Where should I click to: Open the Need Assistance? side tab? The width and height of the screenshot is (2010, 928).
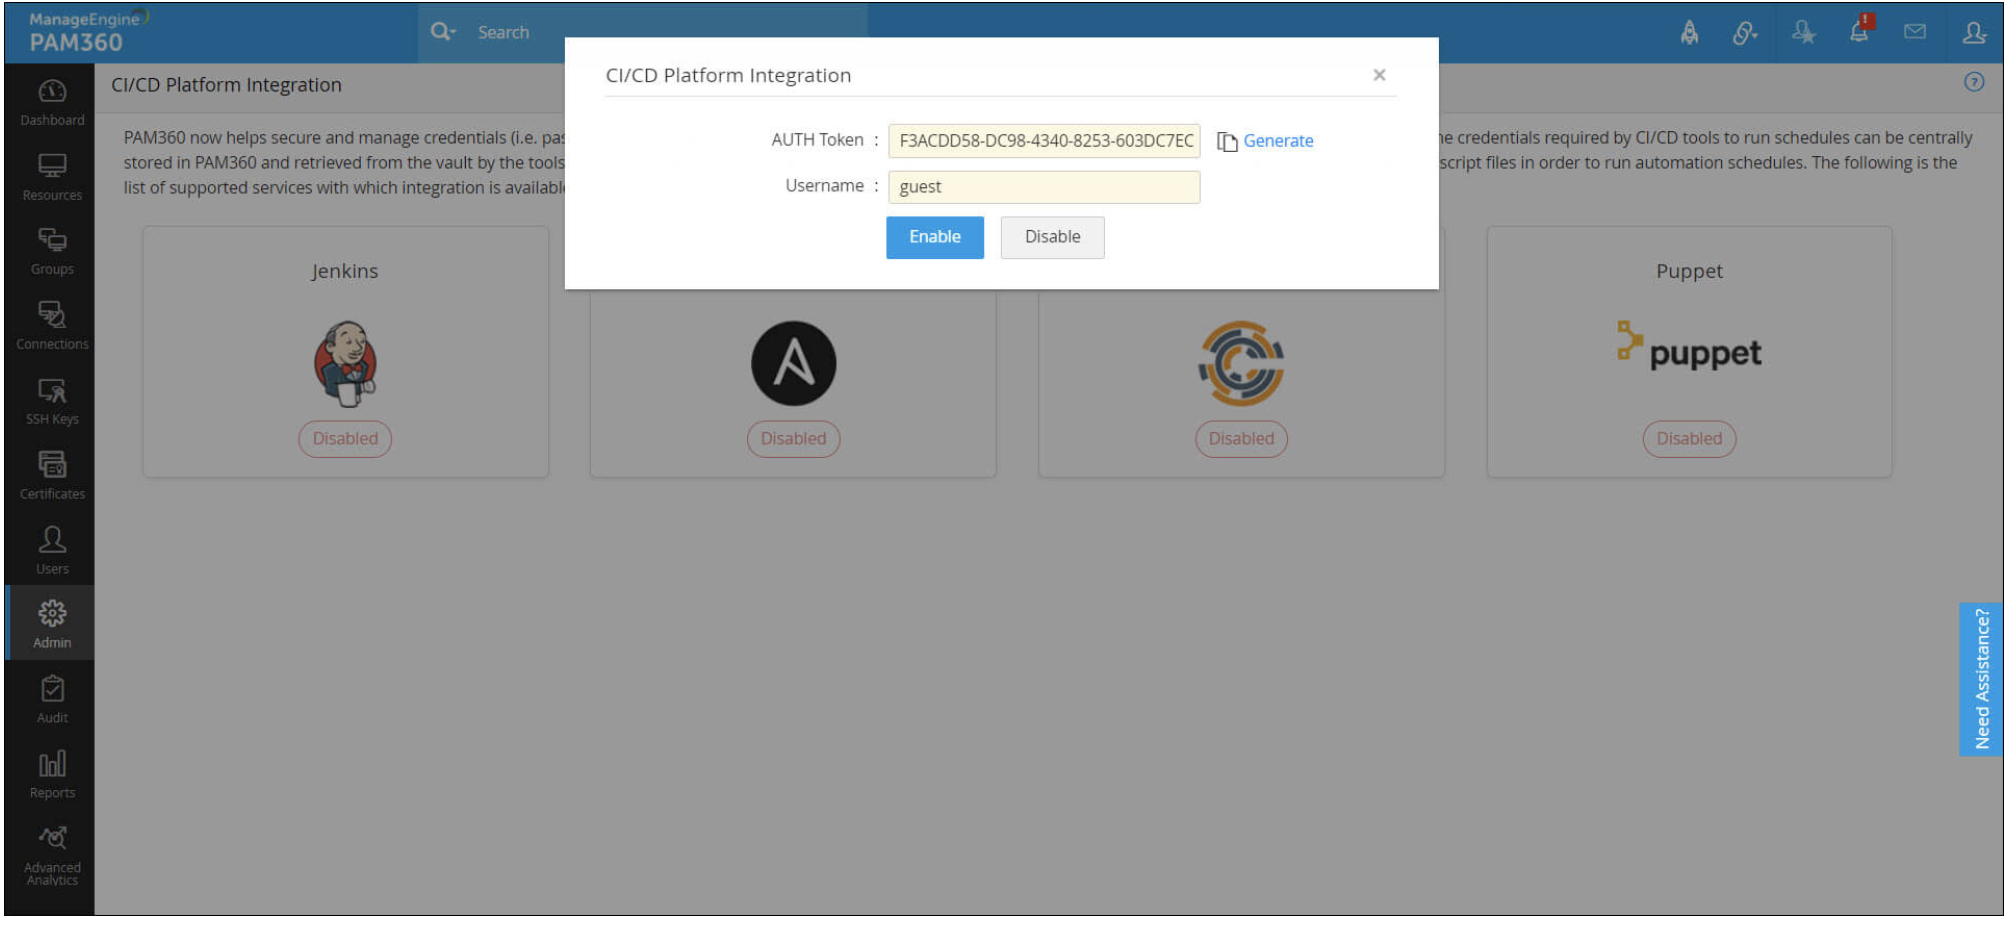[1981, 679]
